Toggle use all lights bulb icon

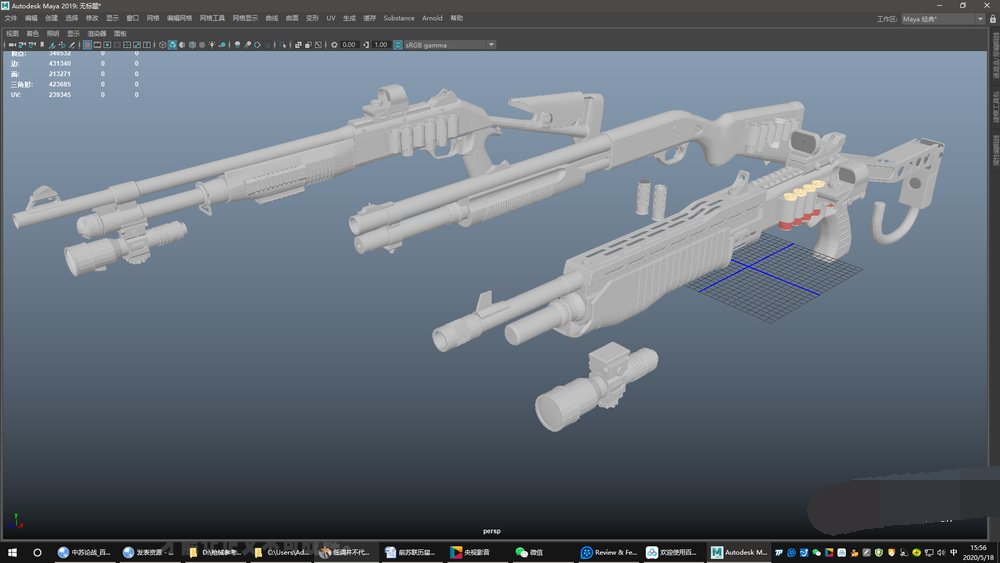[x=211, y=45]
